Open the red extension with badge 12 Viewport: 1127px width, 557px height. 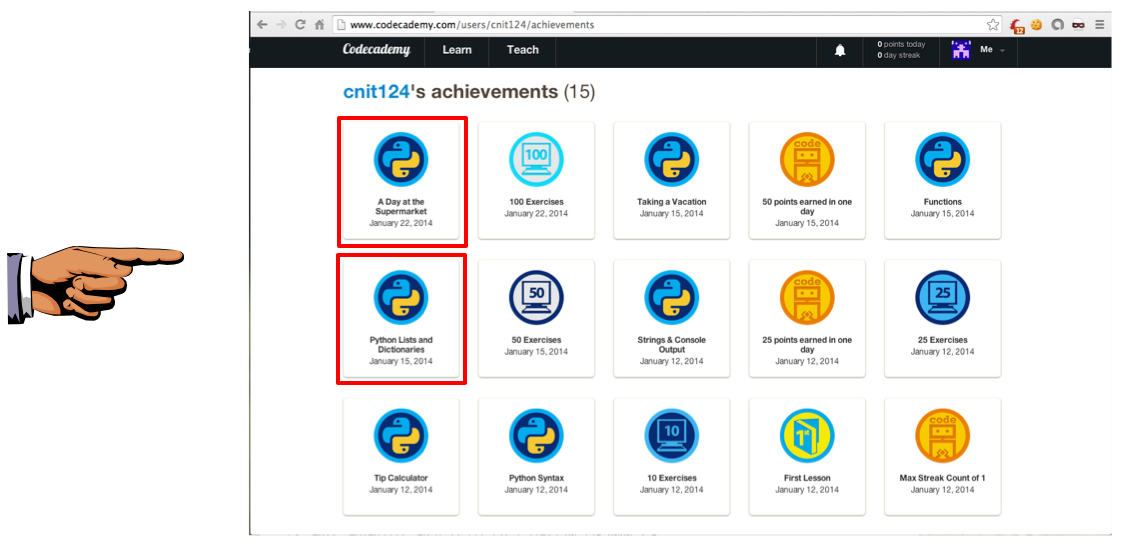1016,25
